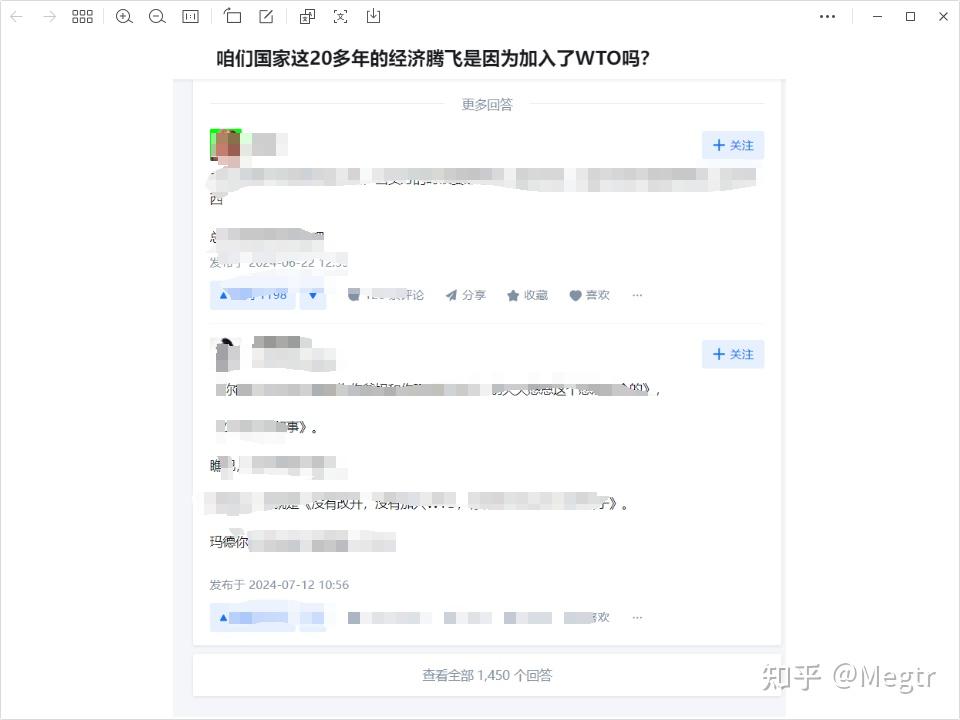
Task: Follow the first answer's author via 关注
Action: pyautogui.click(x=733, y=145)
